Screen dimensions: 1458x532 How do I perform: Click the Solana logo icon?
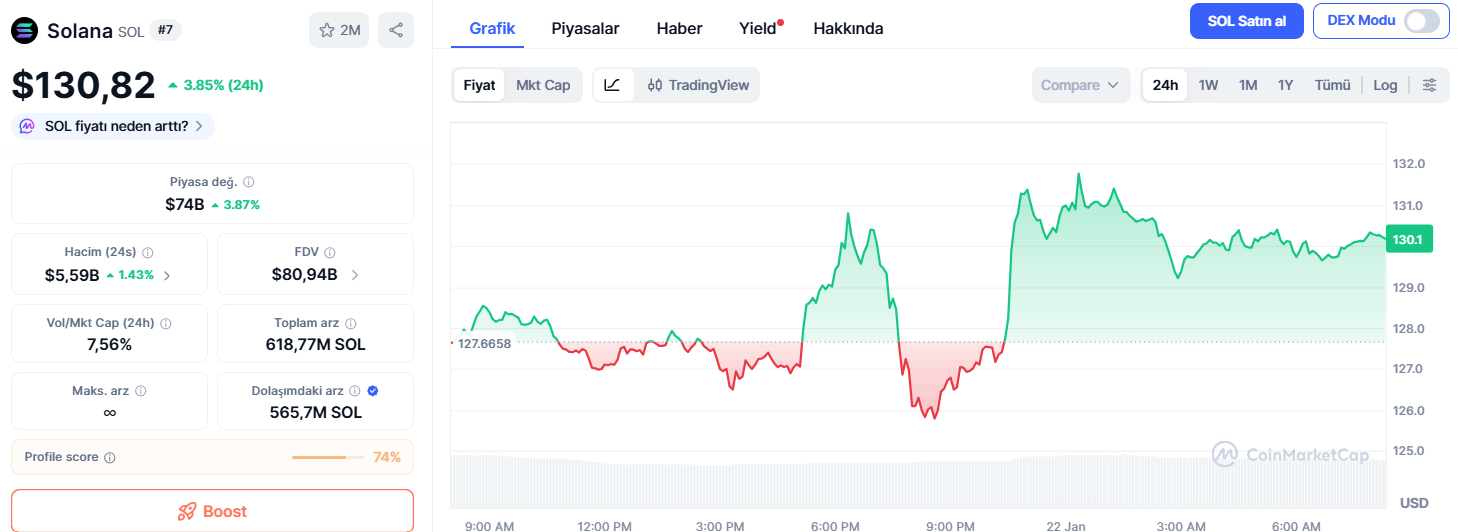[24, 30]
